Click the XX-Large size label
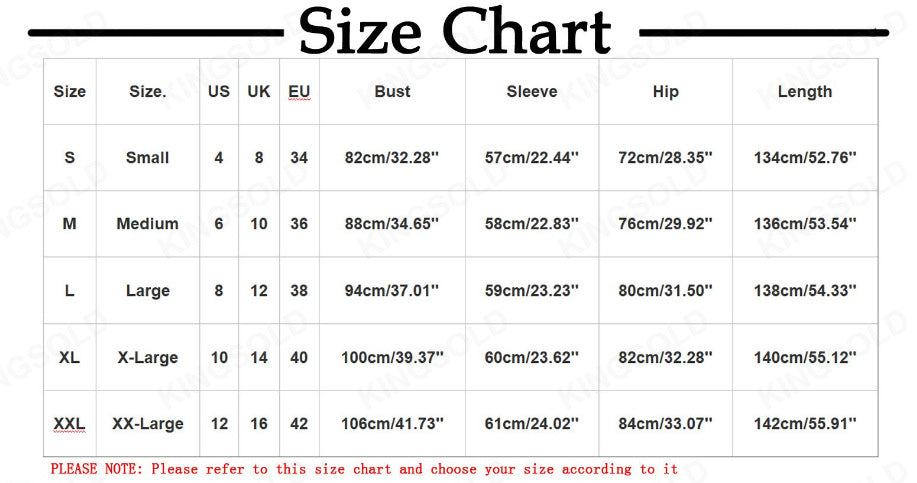 (x=147, y=423)
